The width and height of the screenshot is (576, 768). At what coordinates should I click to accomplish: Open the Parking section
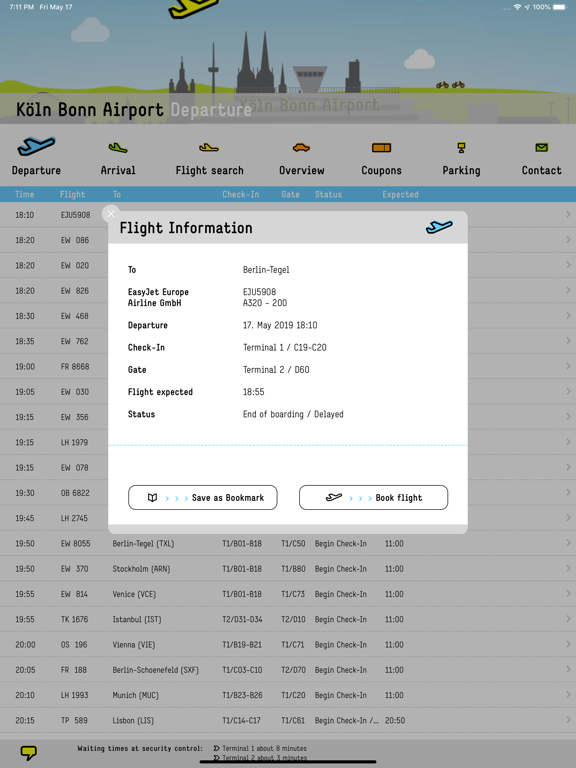tap(461, 170)
